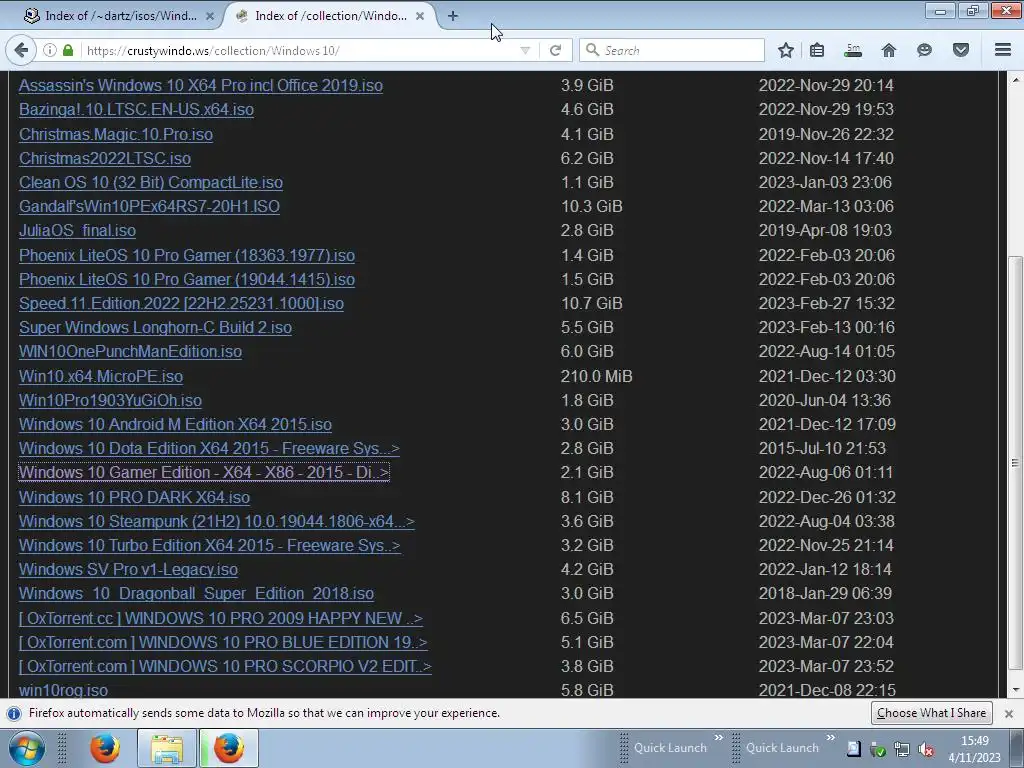Close the Index of /collection/Windows tab
This screenshot has width=1024, height=768.
pos(420,16)
